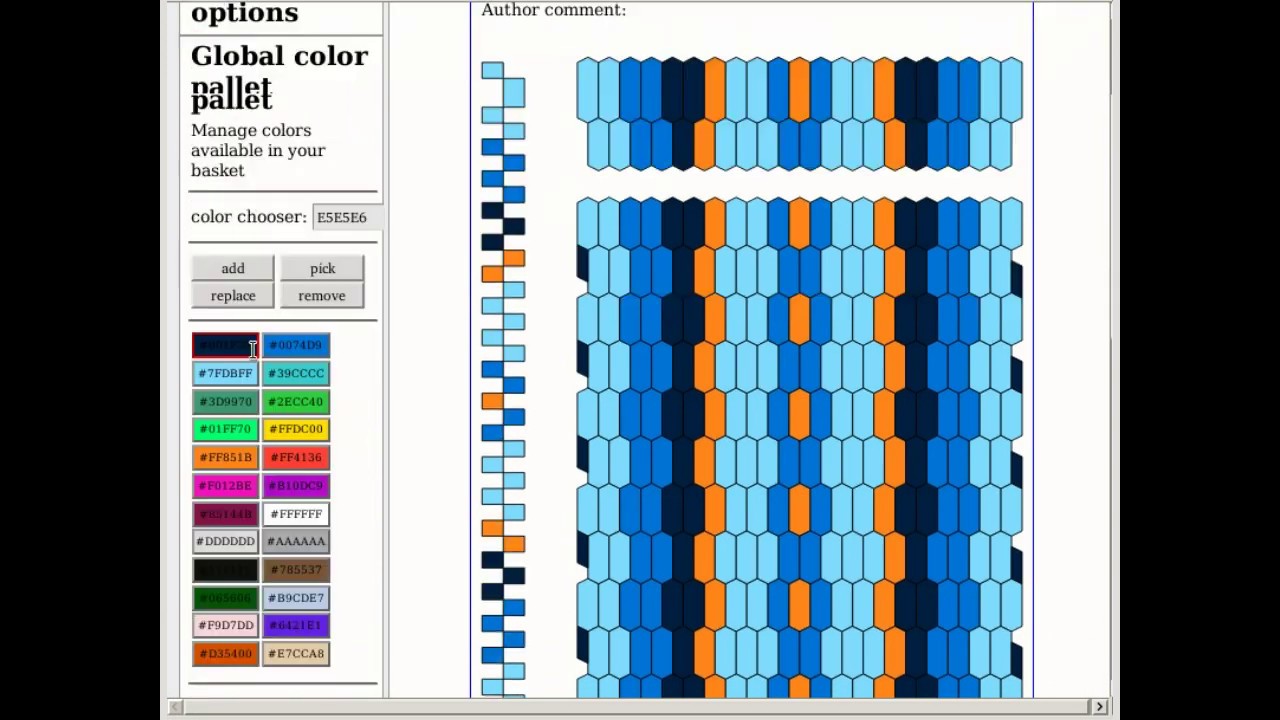Select the #B9CDE7 pale blue swatch

296,597
